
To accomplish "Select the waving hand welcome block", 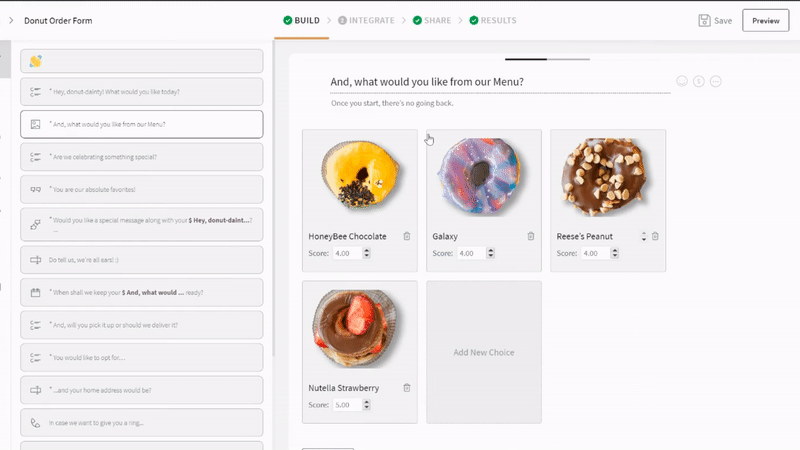I will (x=142, y=61).
